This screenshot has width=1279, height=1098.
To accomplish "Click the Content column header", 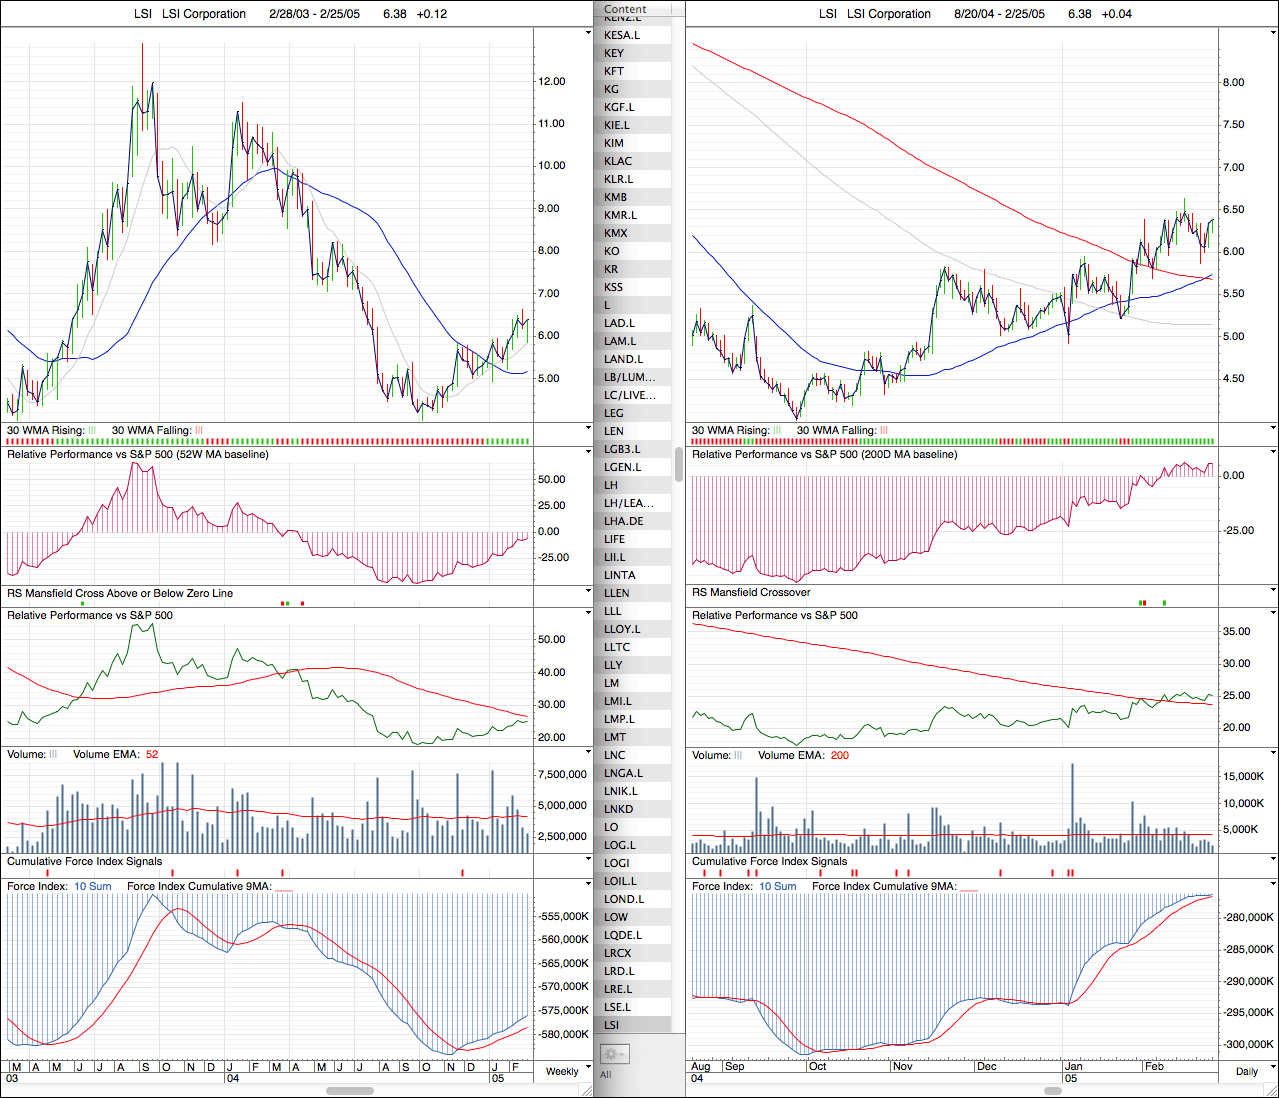I will coord(626,9).
